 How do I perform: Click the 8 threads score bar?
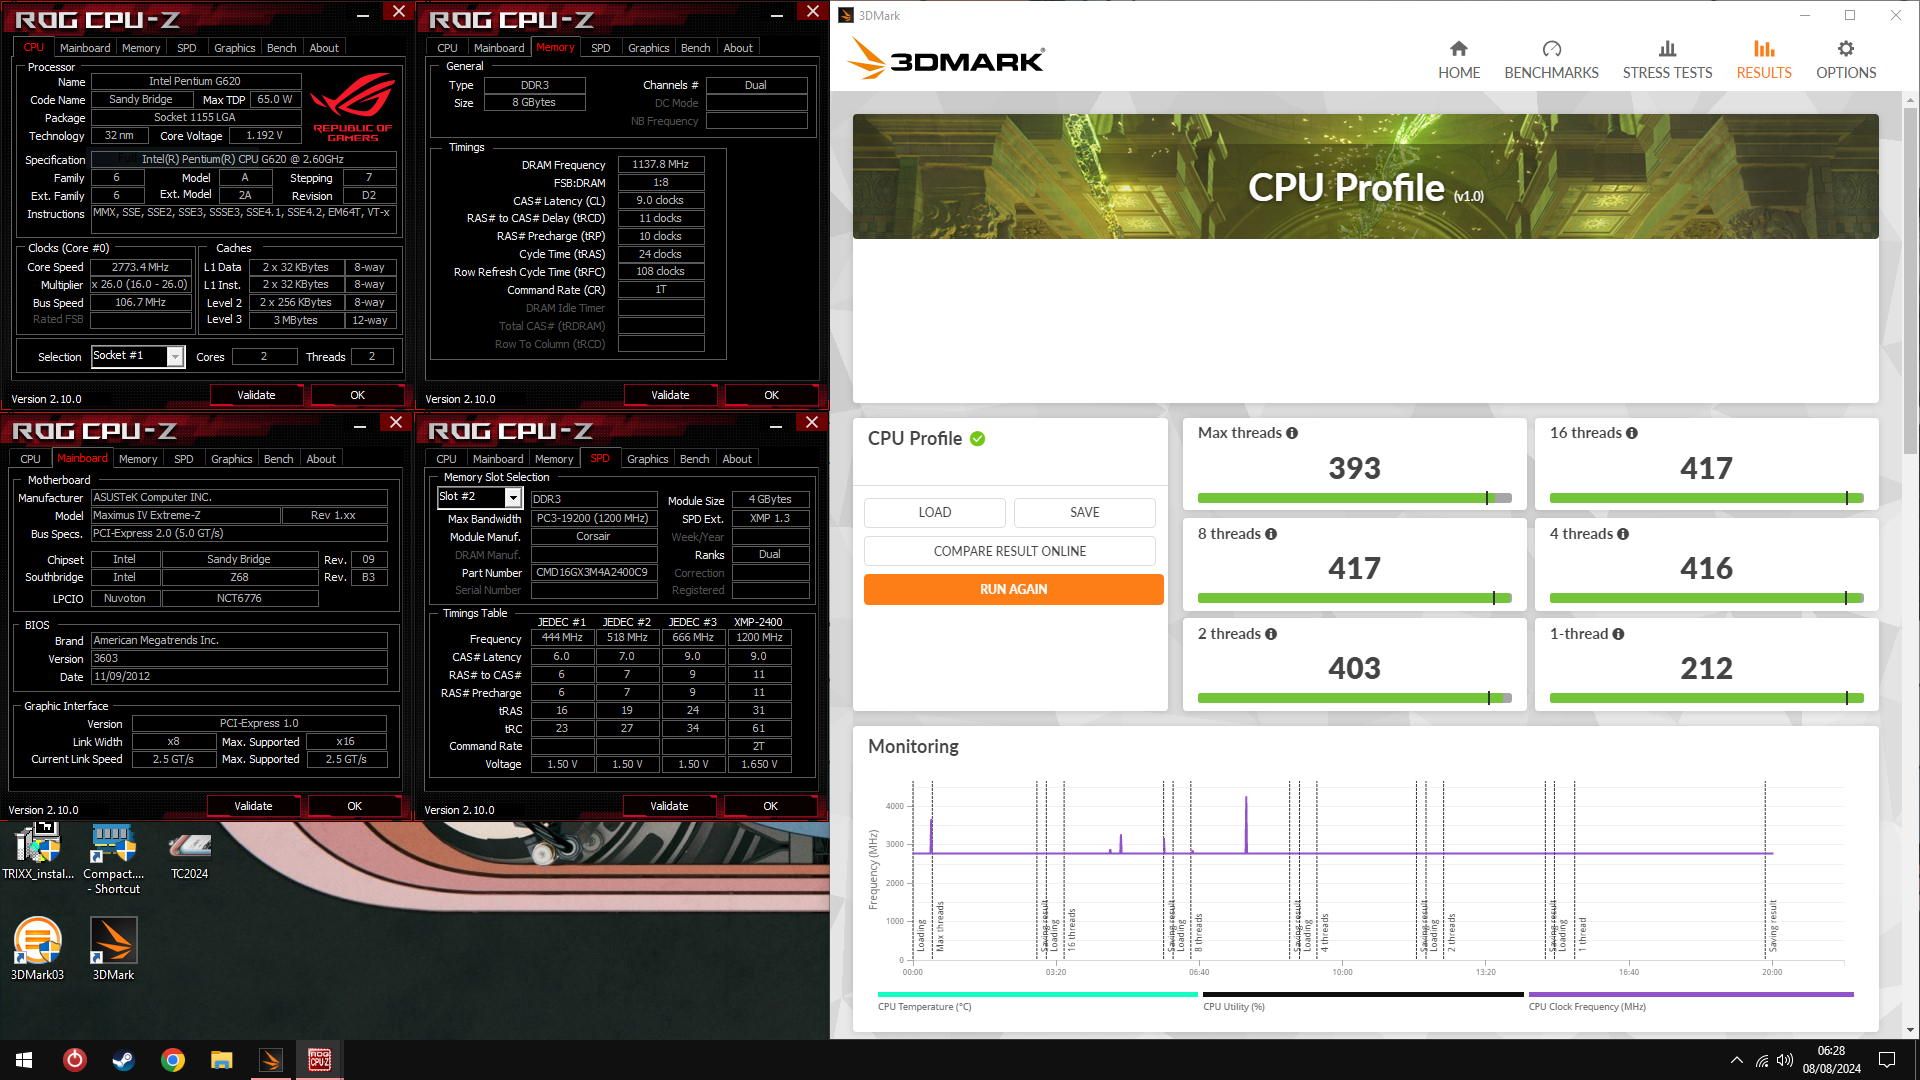[x=1354, y=598]
